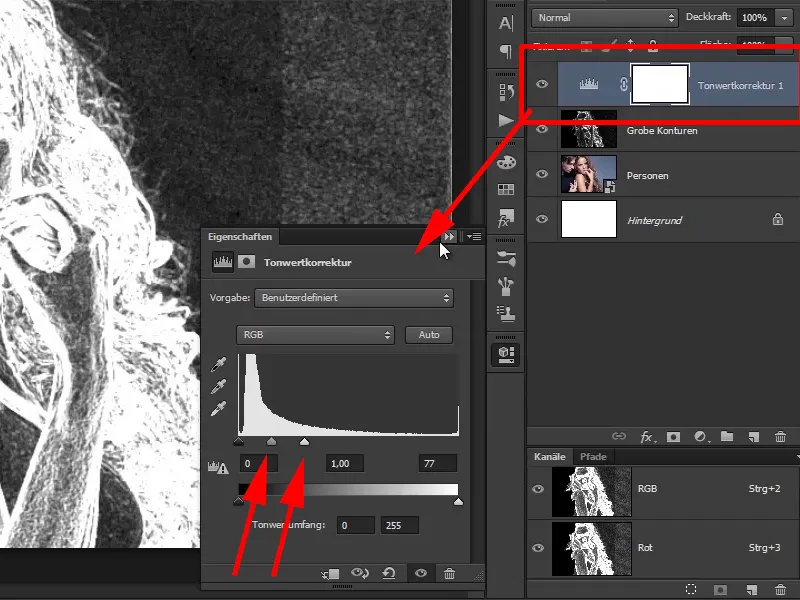Viewport: 800px width, 600px height.
Task: Create a new layer
Action: (754, 437)
